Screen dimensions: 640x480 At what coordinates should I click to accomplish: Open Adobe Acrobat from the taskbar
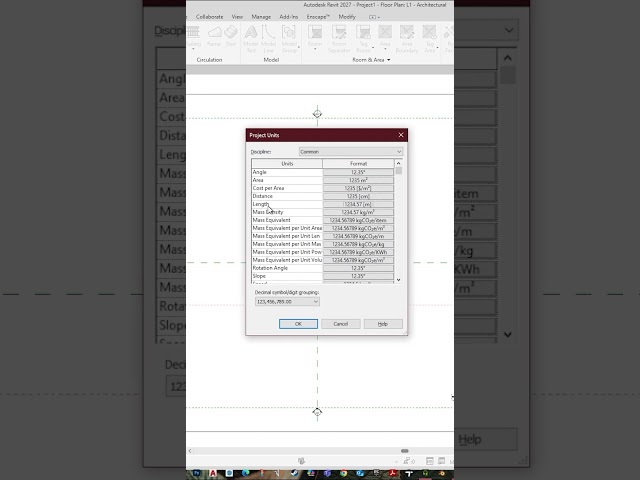[393, 473]
